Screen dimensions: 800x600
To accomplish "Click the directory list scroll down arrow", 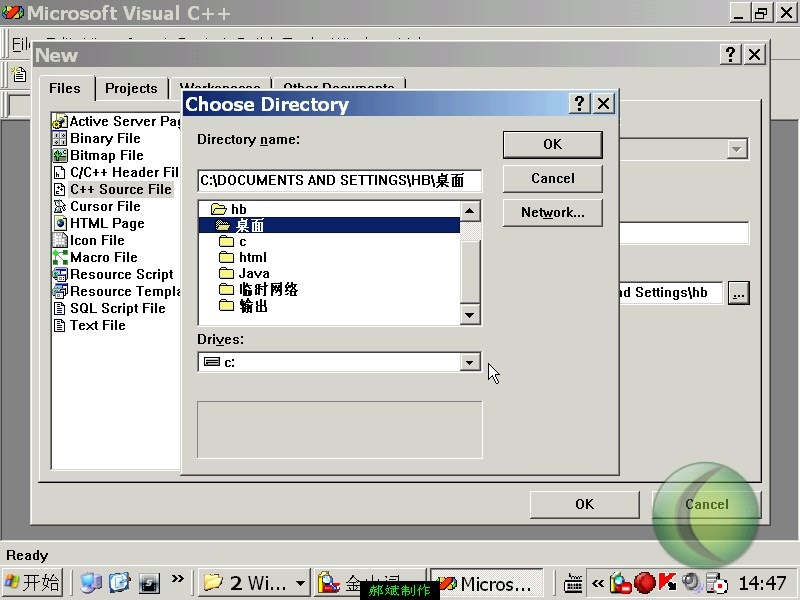I will [x=470, y=314].
